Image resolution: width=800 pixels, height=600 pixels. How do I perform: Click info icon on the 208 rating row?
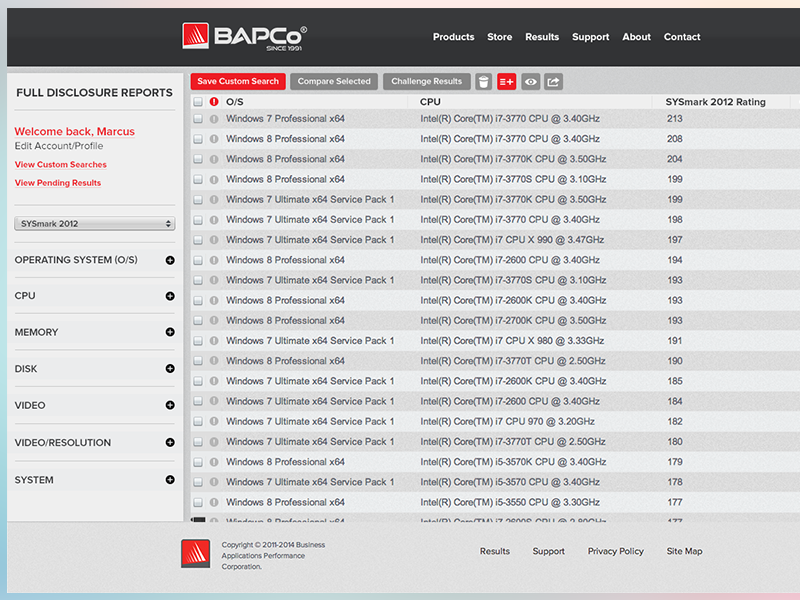[214, 139]
